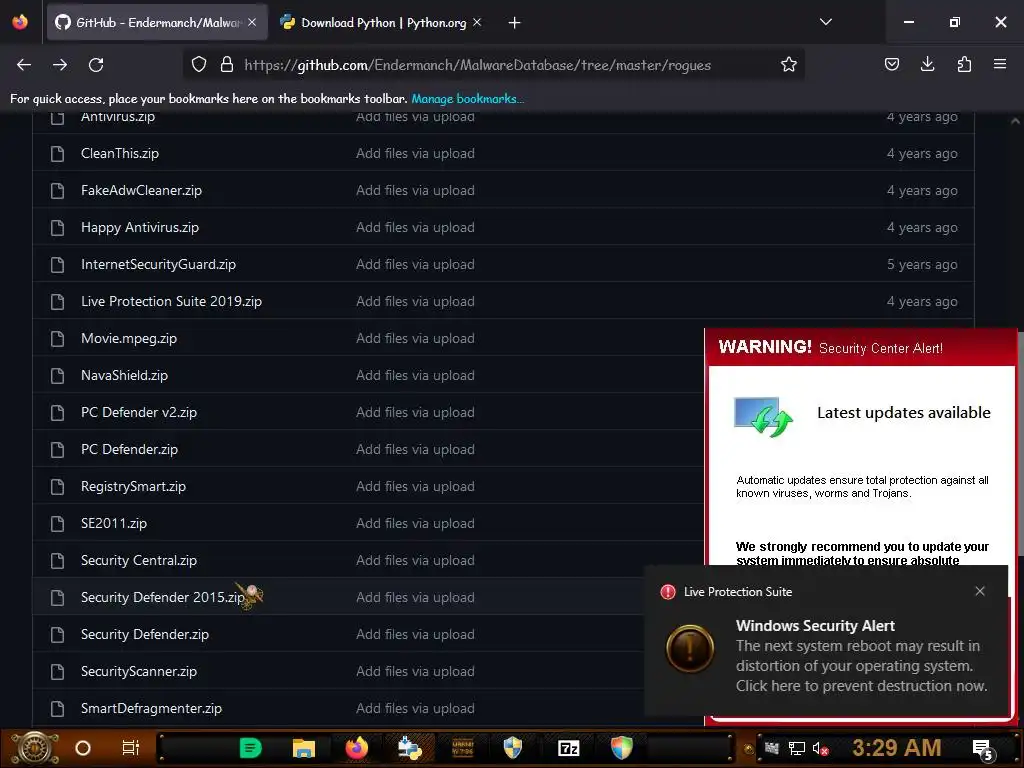Open SecurityScanner.zip file
This screenshot has width=1024, height=768.
(138, 671)
